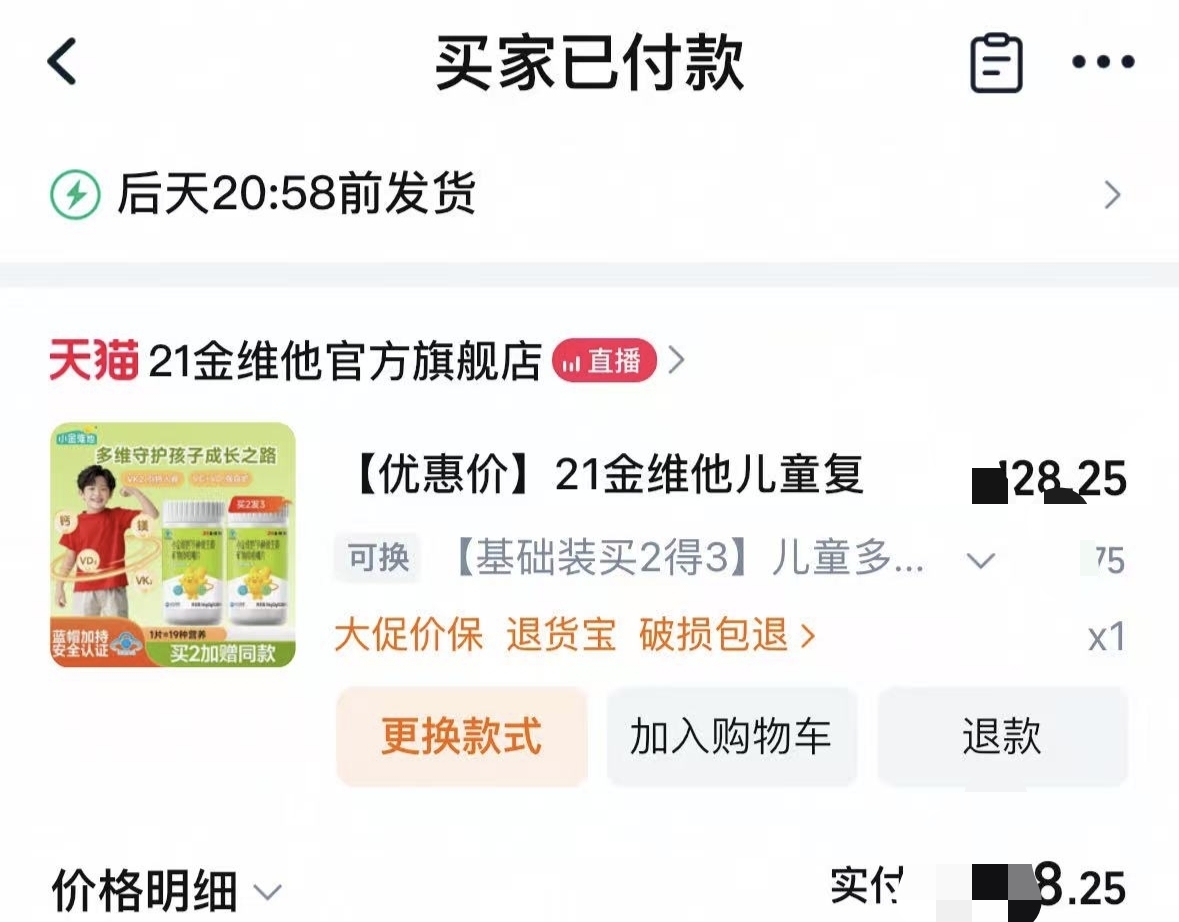Open store page via chevron after 直播
This screenshot has width=1179, height=922.
tap(677, 360)
